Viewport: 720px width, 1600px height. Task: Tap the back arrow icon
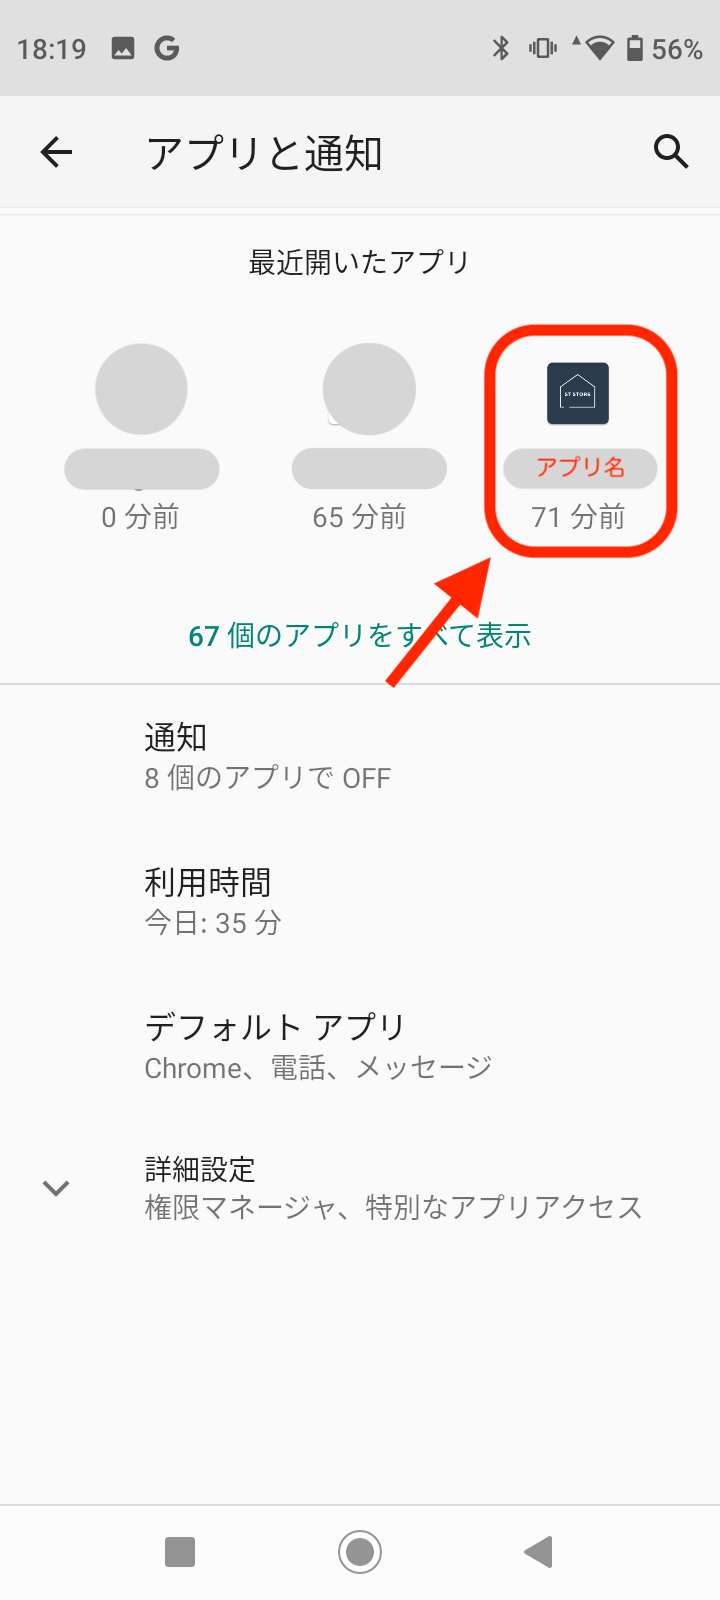point(57,152)
